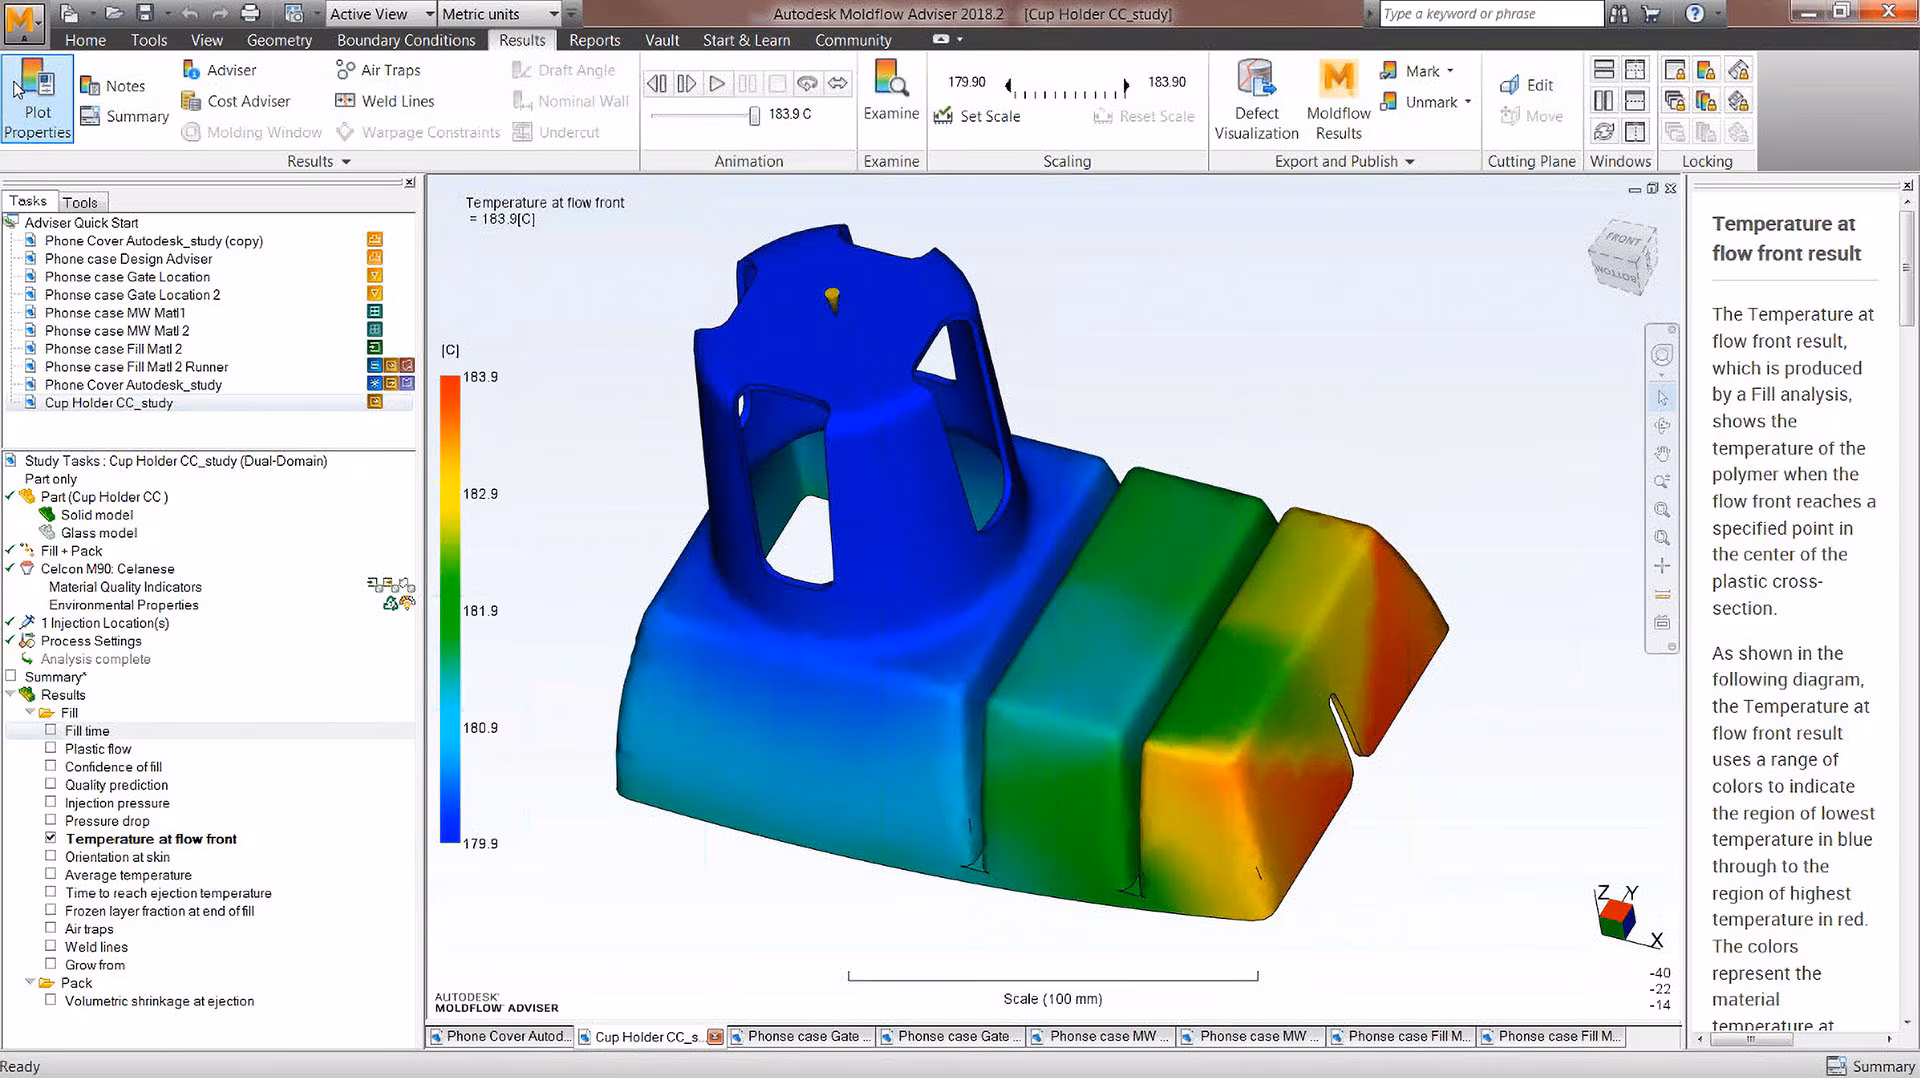Click Summary in the status bar
Viewport: 1920px width, 1078px height.
click(1870, 1066)
